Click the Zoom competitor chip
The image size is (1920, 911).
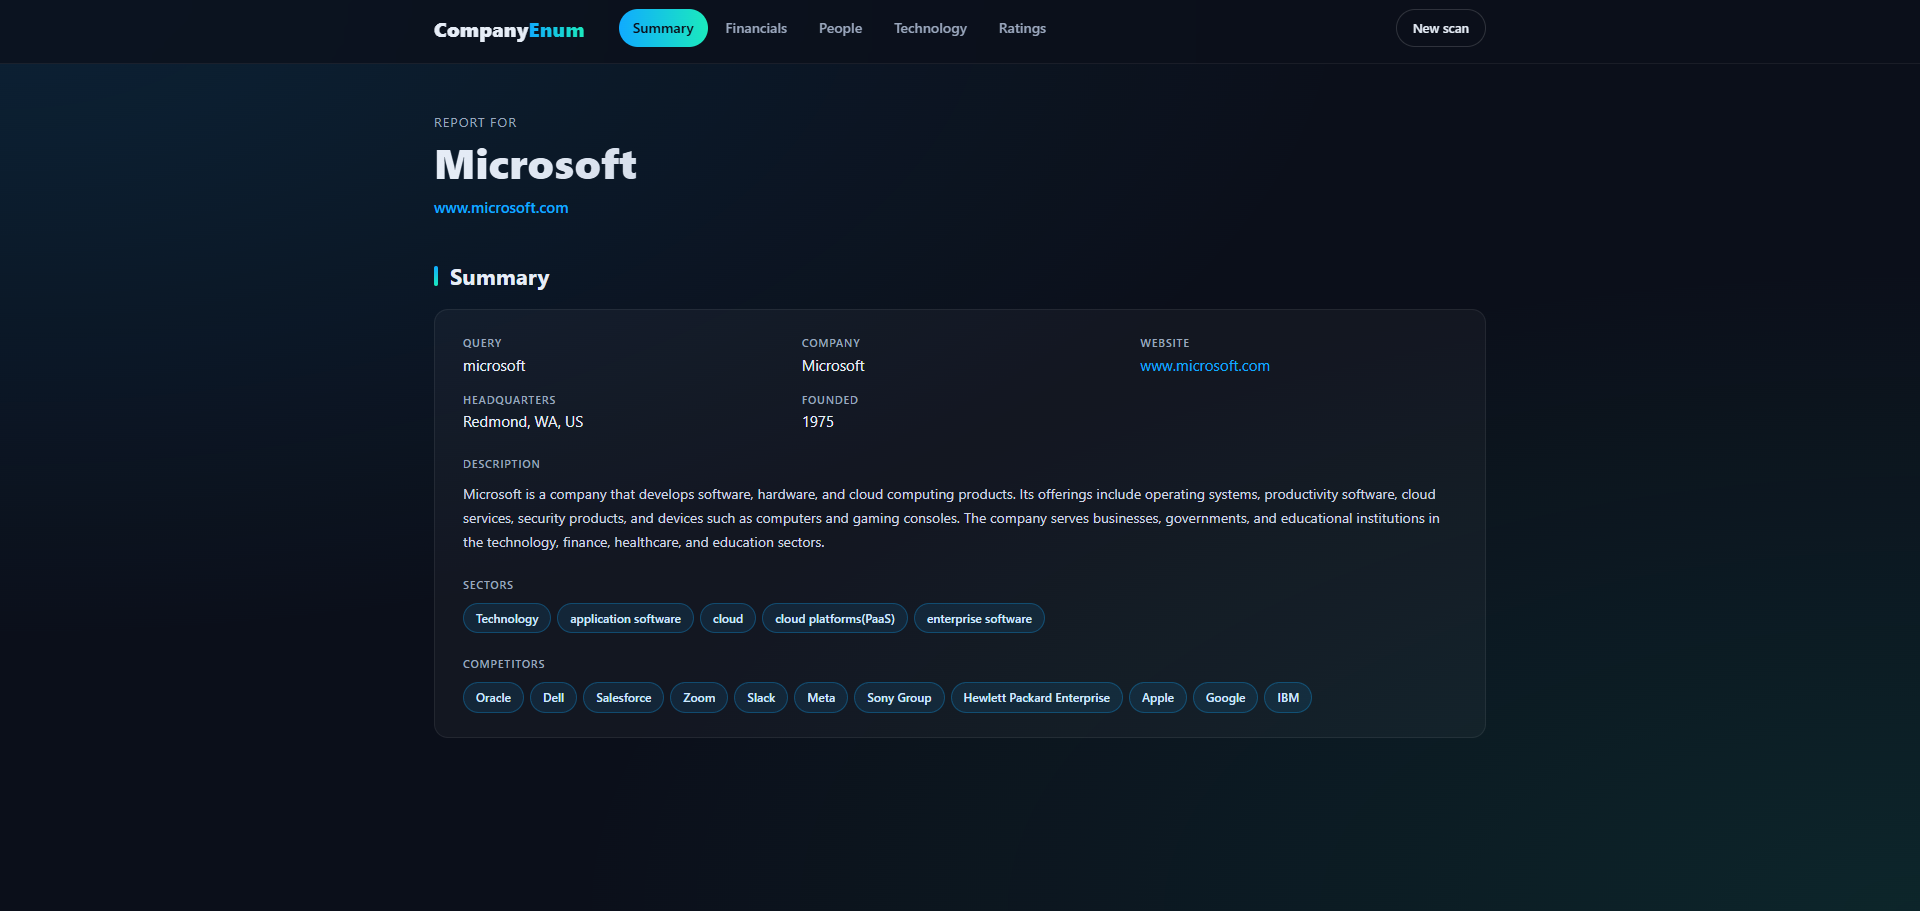(699, 697)
